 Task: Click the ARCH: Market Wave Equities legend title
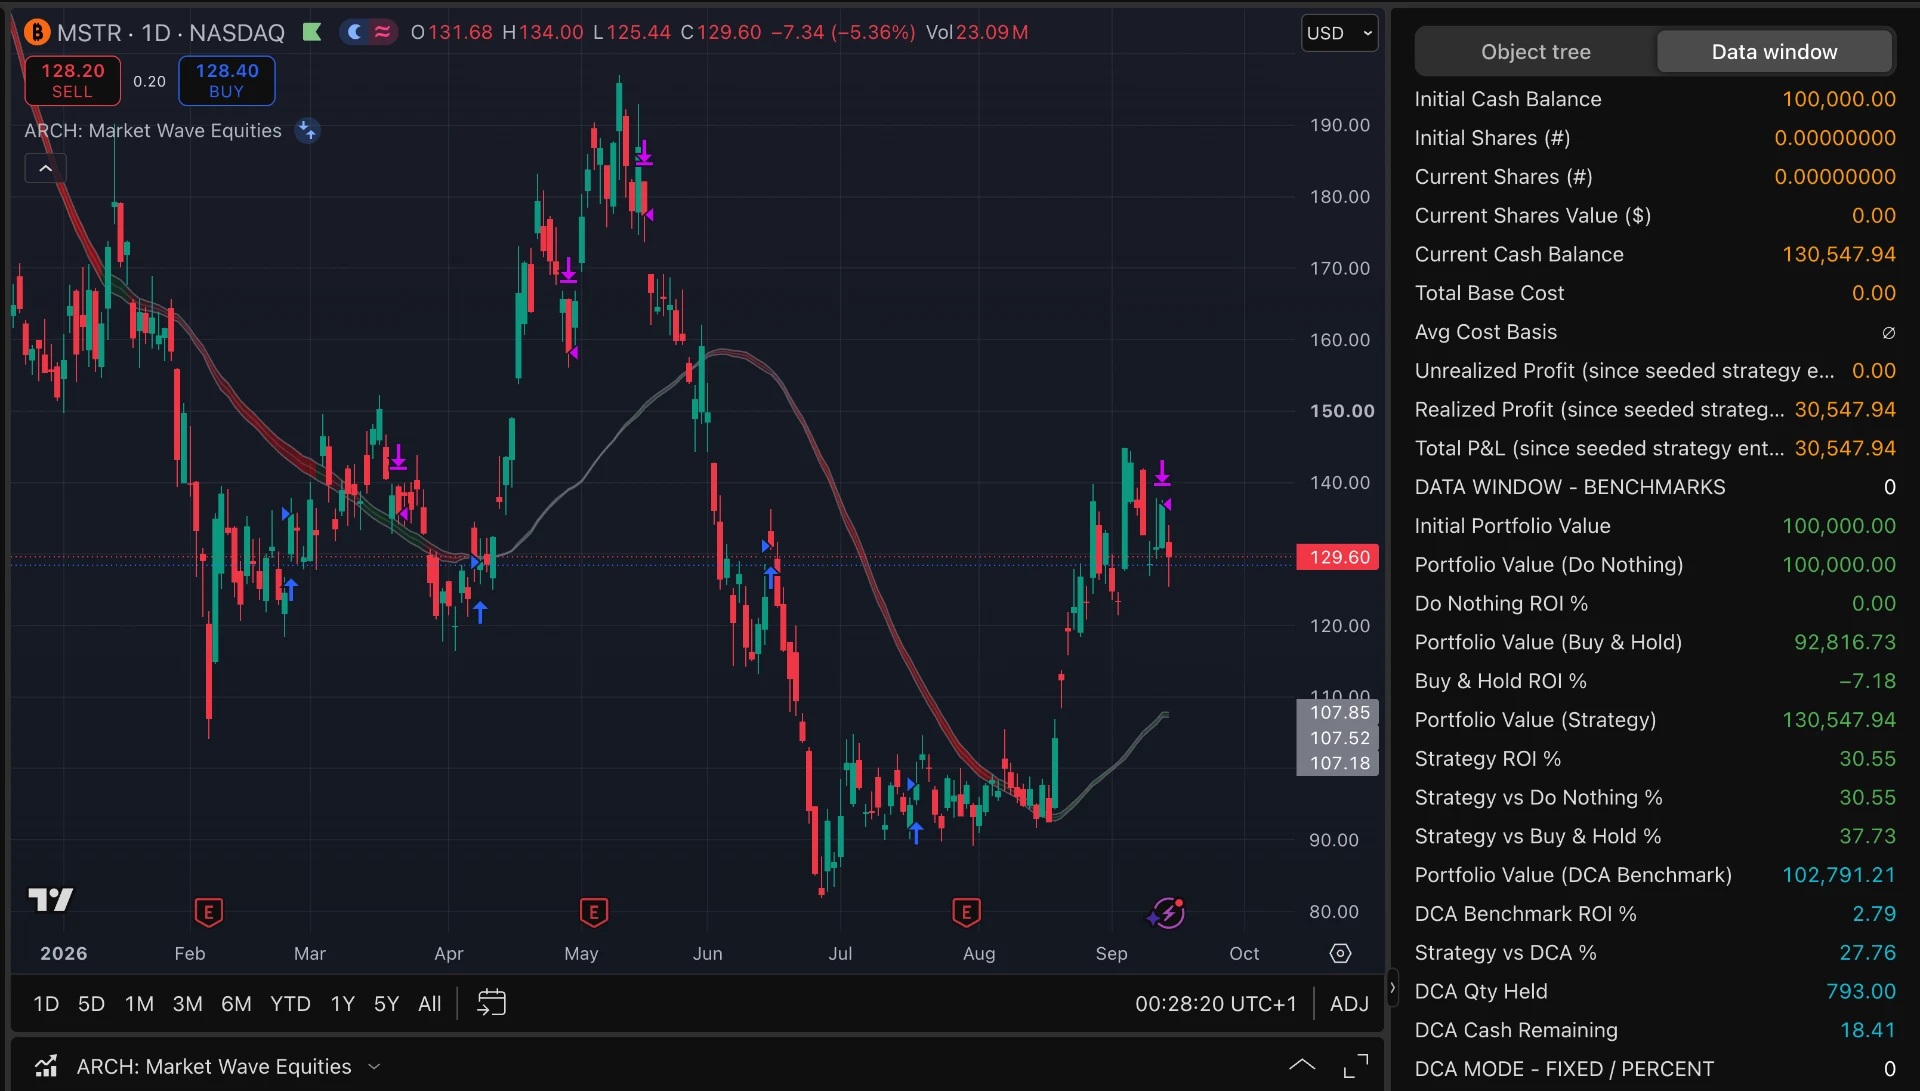(x=153, y=131)
